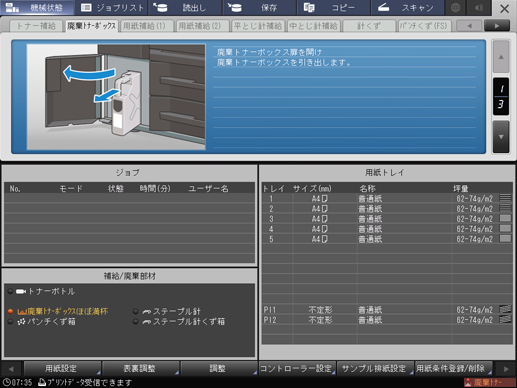Open the 調整 adjustment menu
Viewport: 517px width, 388px height.
coord(218,368)
